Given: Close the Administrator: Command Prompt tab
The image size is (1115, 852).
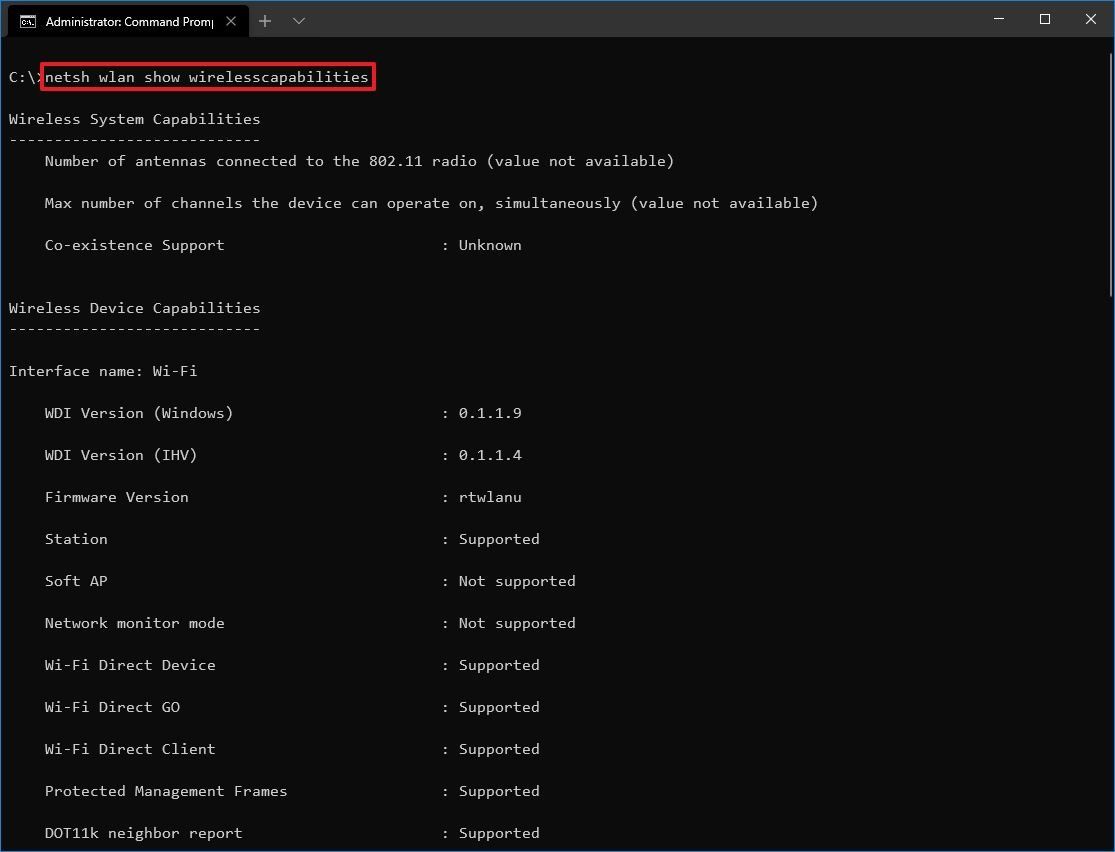Looking at the screenshot, I should click(x=231, y=19).
